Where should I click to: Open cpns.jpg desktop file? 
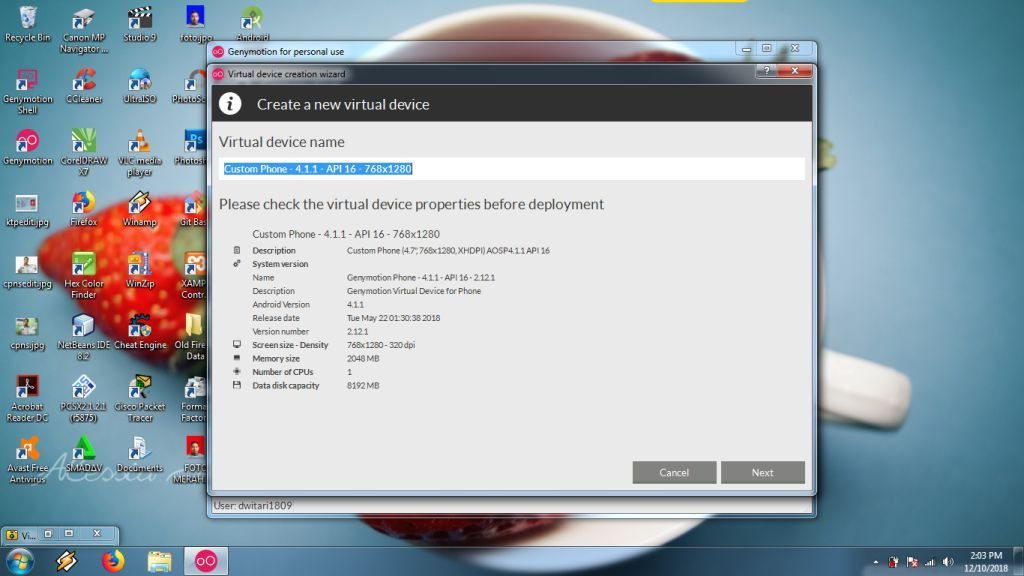click(x=27, y=332)
